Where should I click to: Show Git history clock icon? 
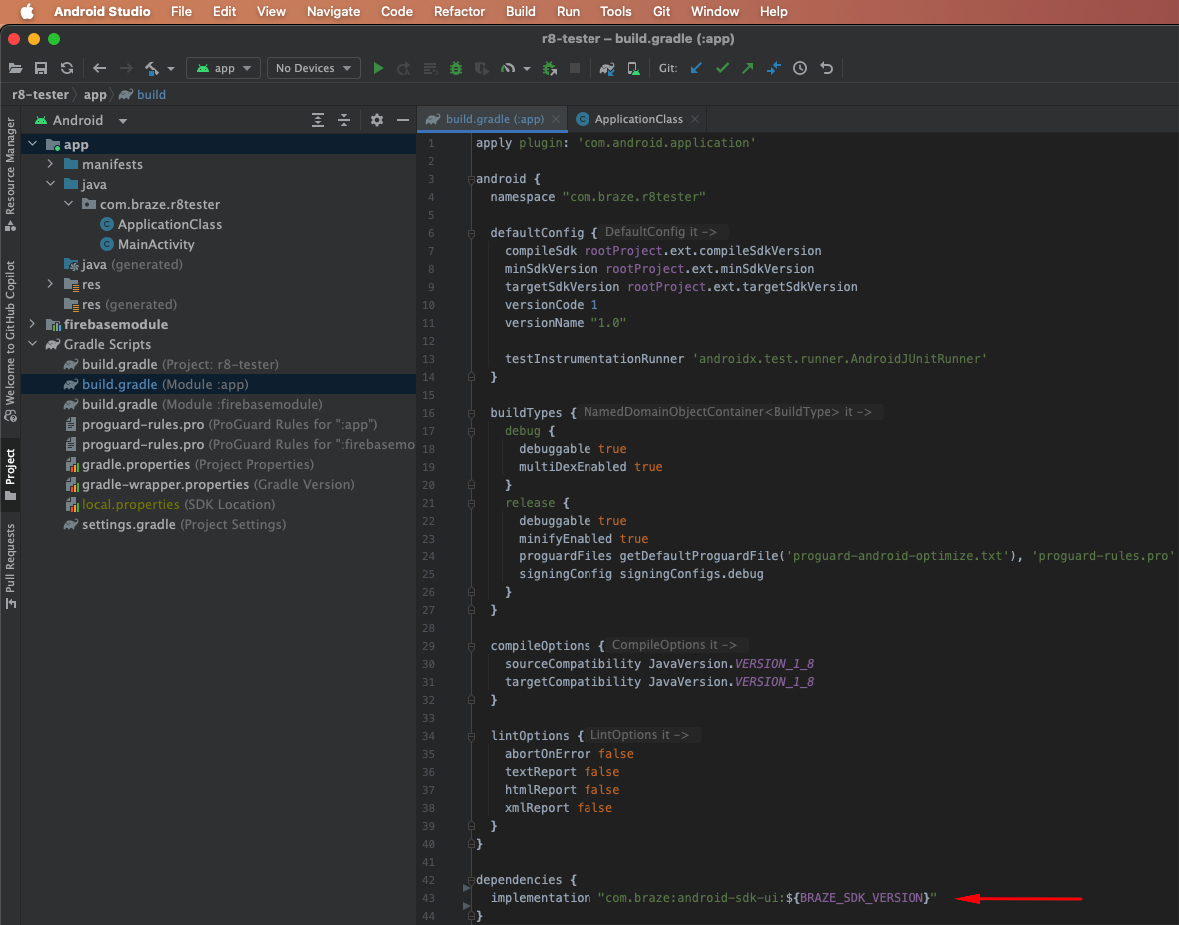(x=800, y=68)
